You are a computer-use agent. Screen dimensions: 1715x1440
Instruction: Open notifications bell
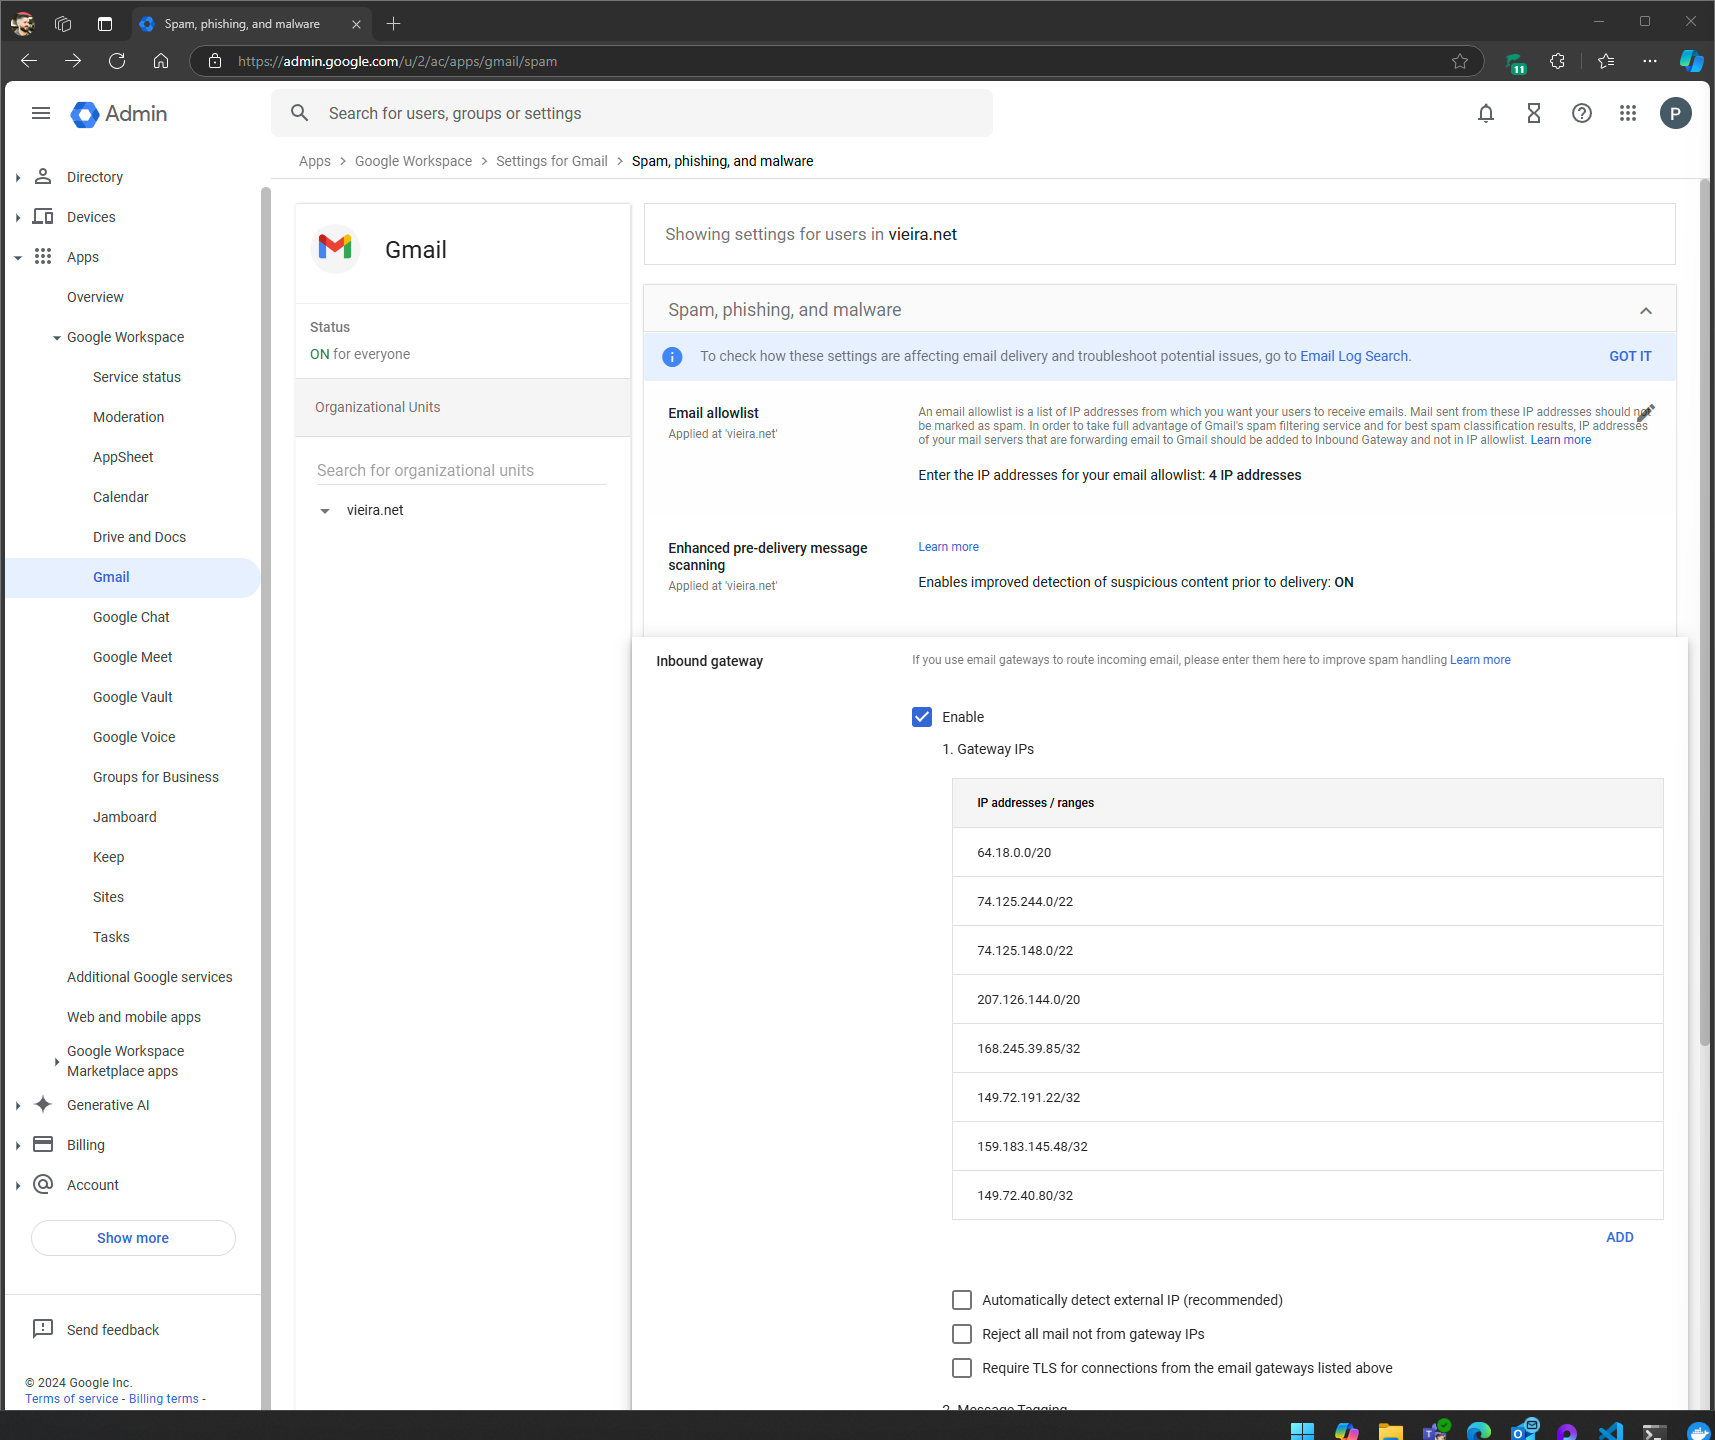click(1486, 113)
